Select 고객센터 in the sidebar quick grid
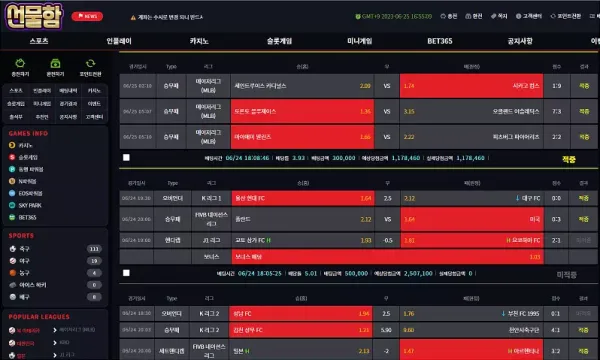This screenshot has width=600, height=360. point(94,117)
